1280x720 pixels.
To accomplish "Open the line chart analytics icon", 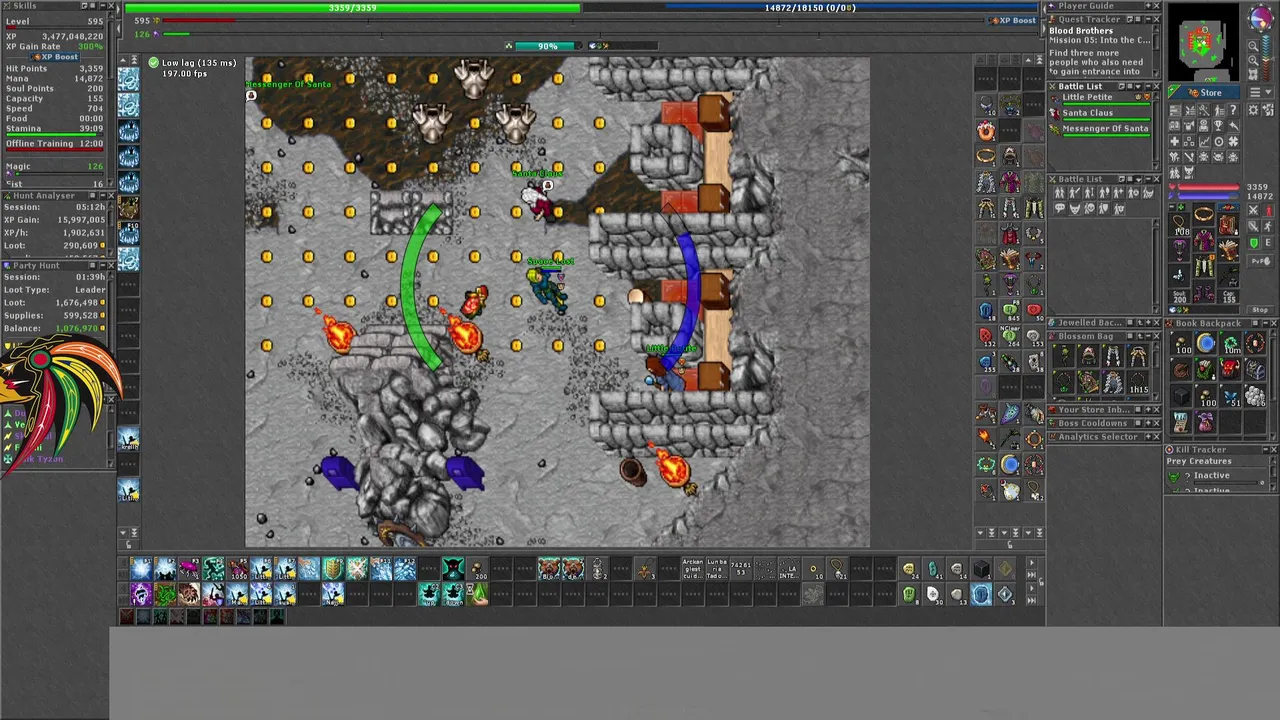I will click(x=1204, y=142).
